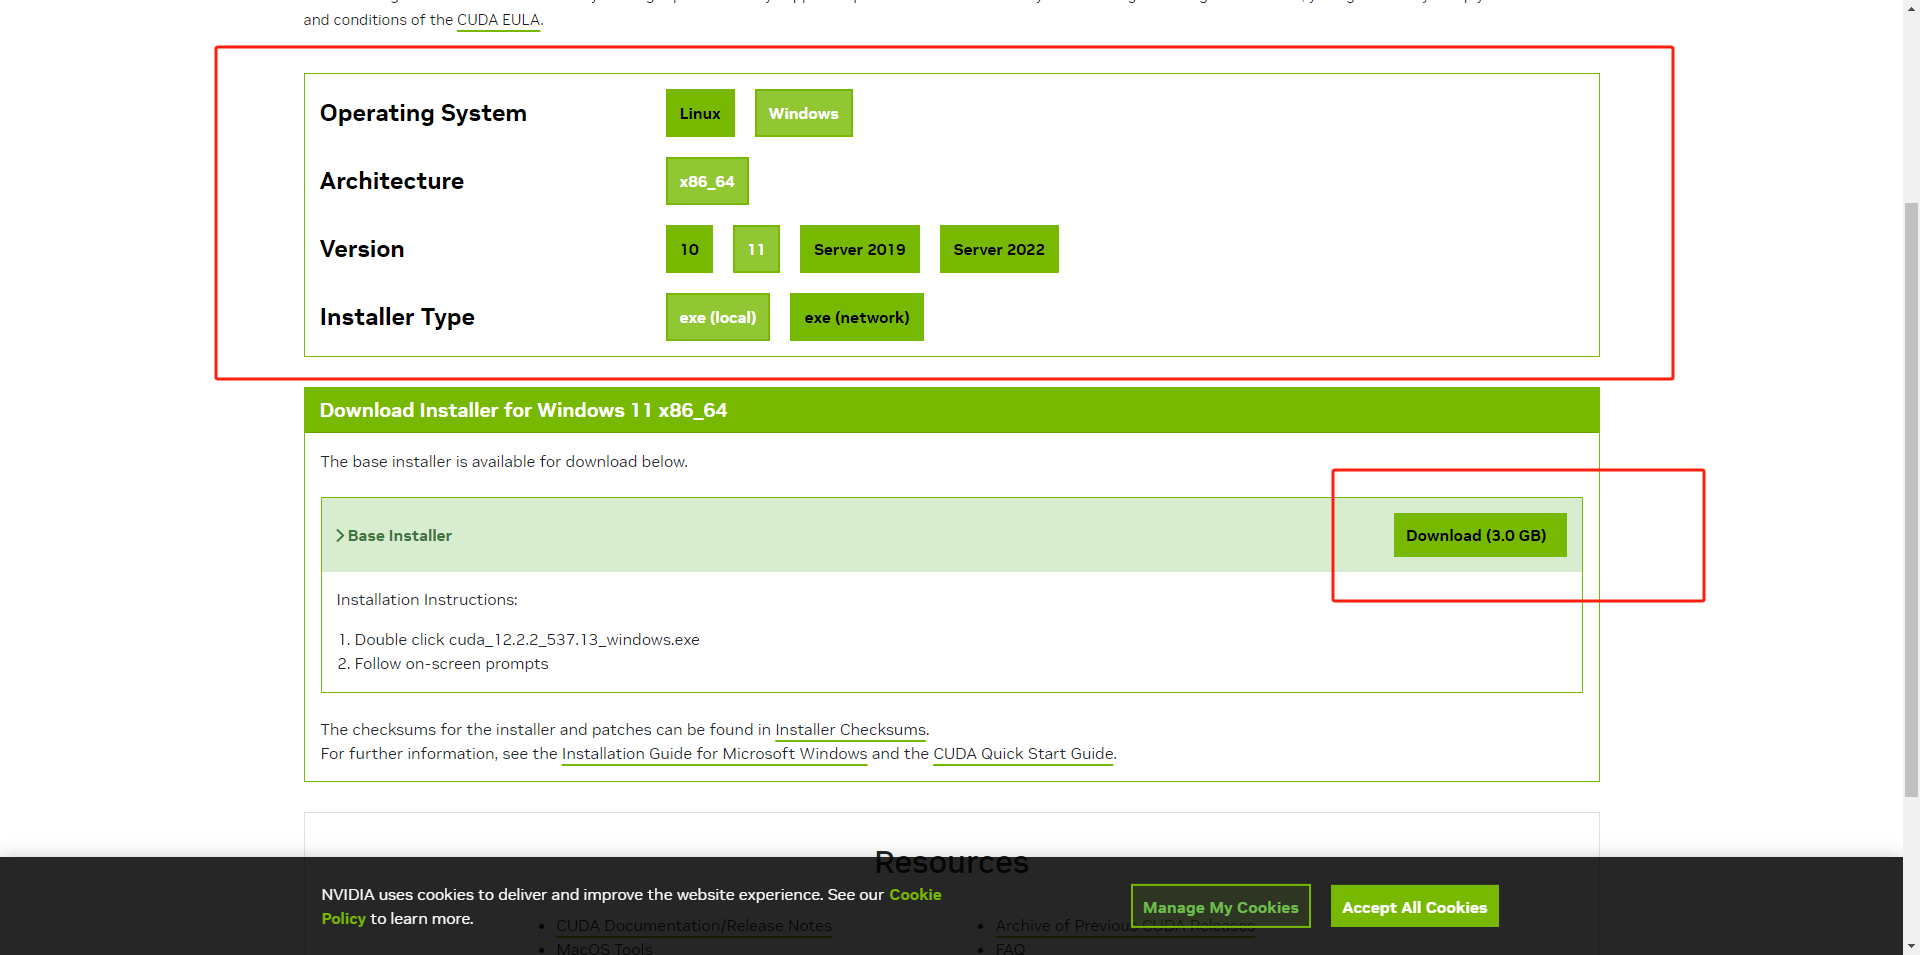Viewport: 1920px width, 955px height.
Task: Open Installation Guide for Microsoft Windows
Action: click(x=714, y=754)
